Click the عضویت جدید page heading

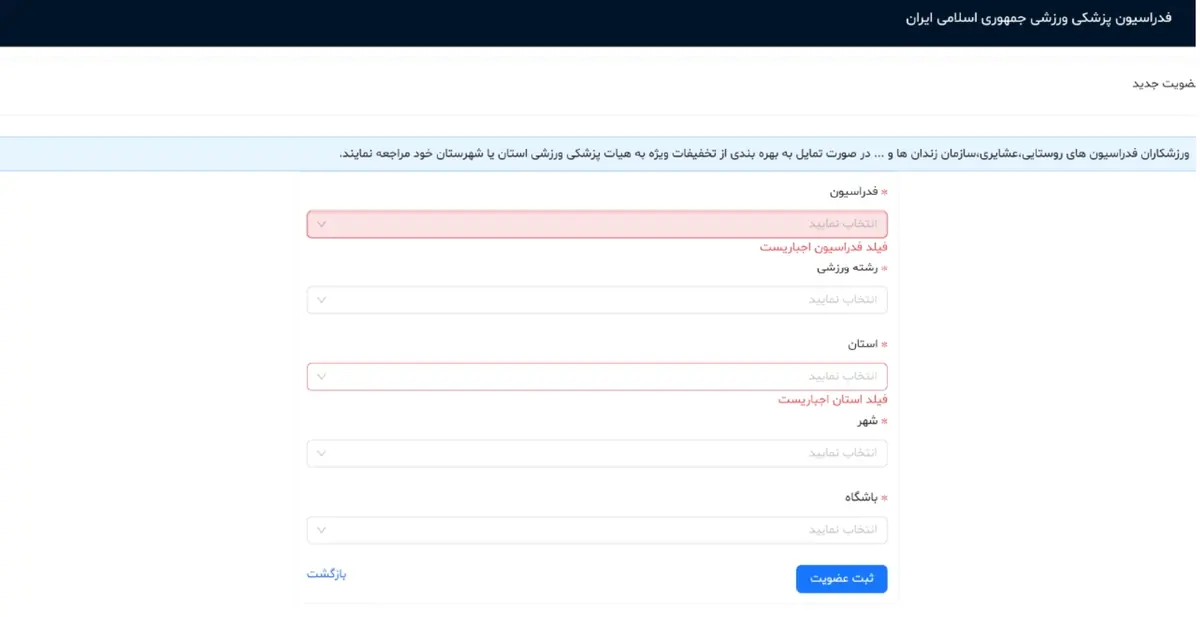pyautogui.click(x=1164, y=83)
